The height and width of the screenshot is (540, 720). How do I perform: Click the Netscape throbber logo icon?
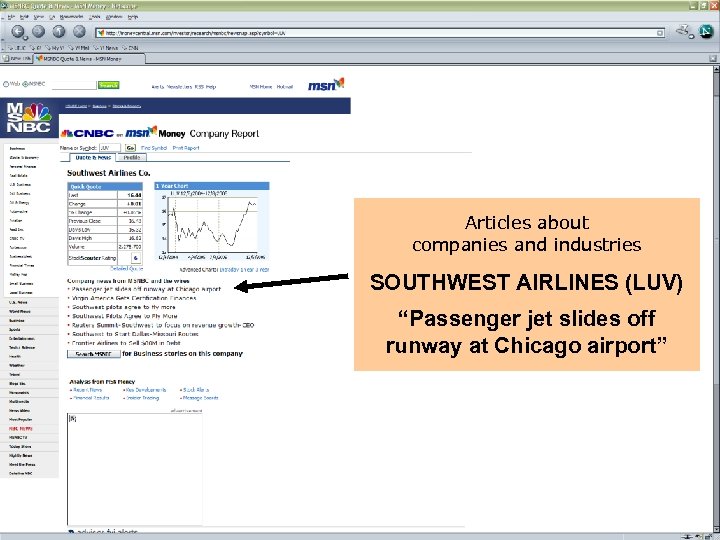[706, 31]
